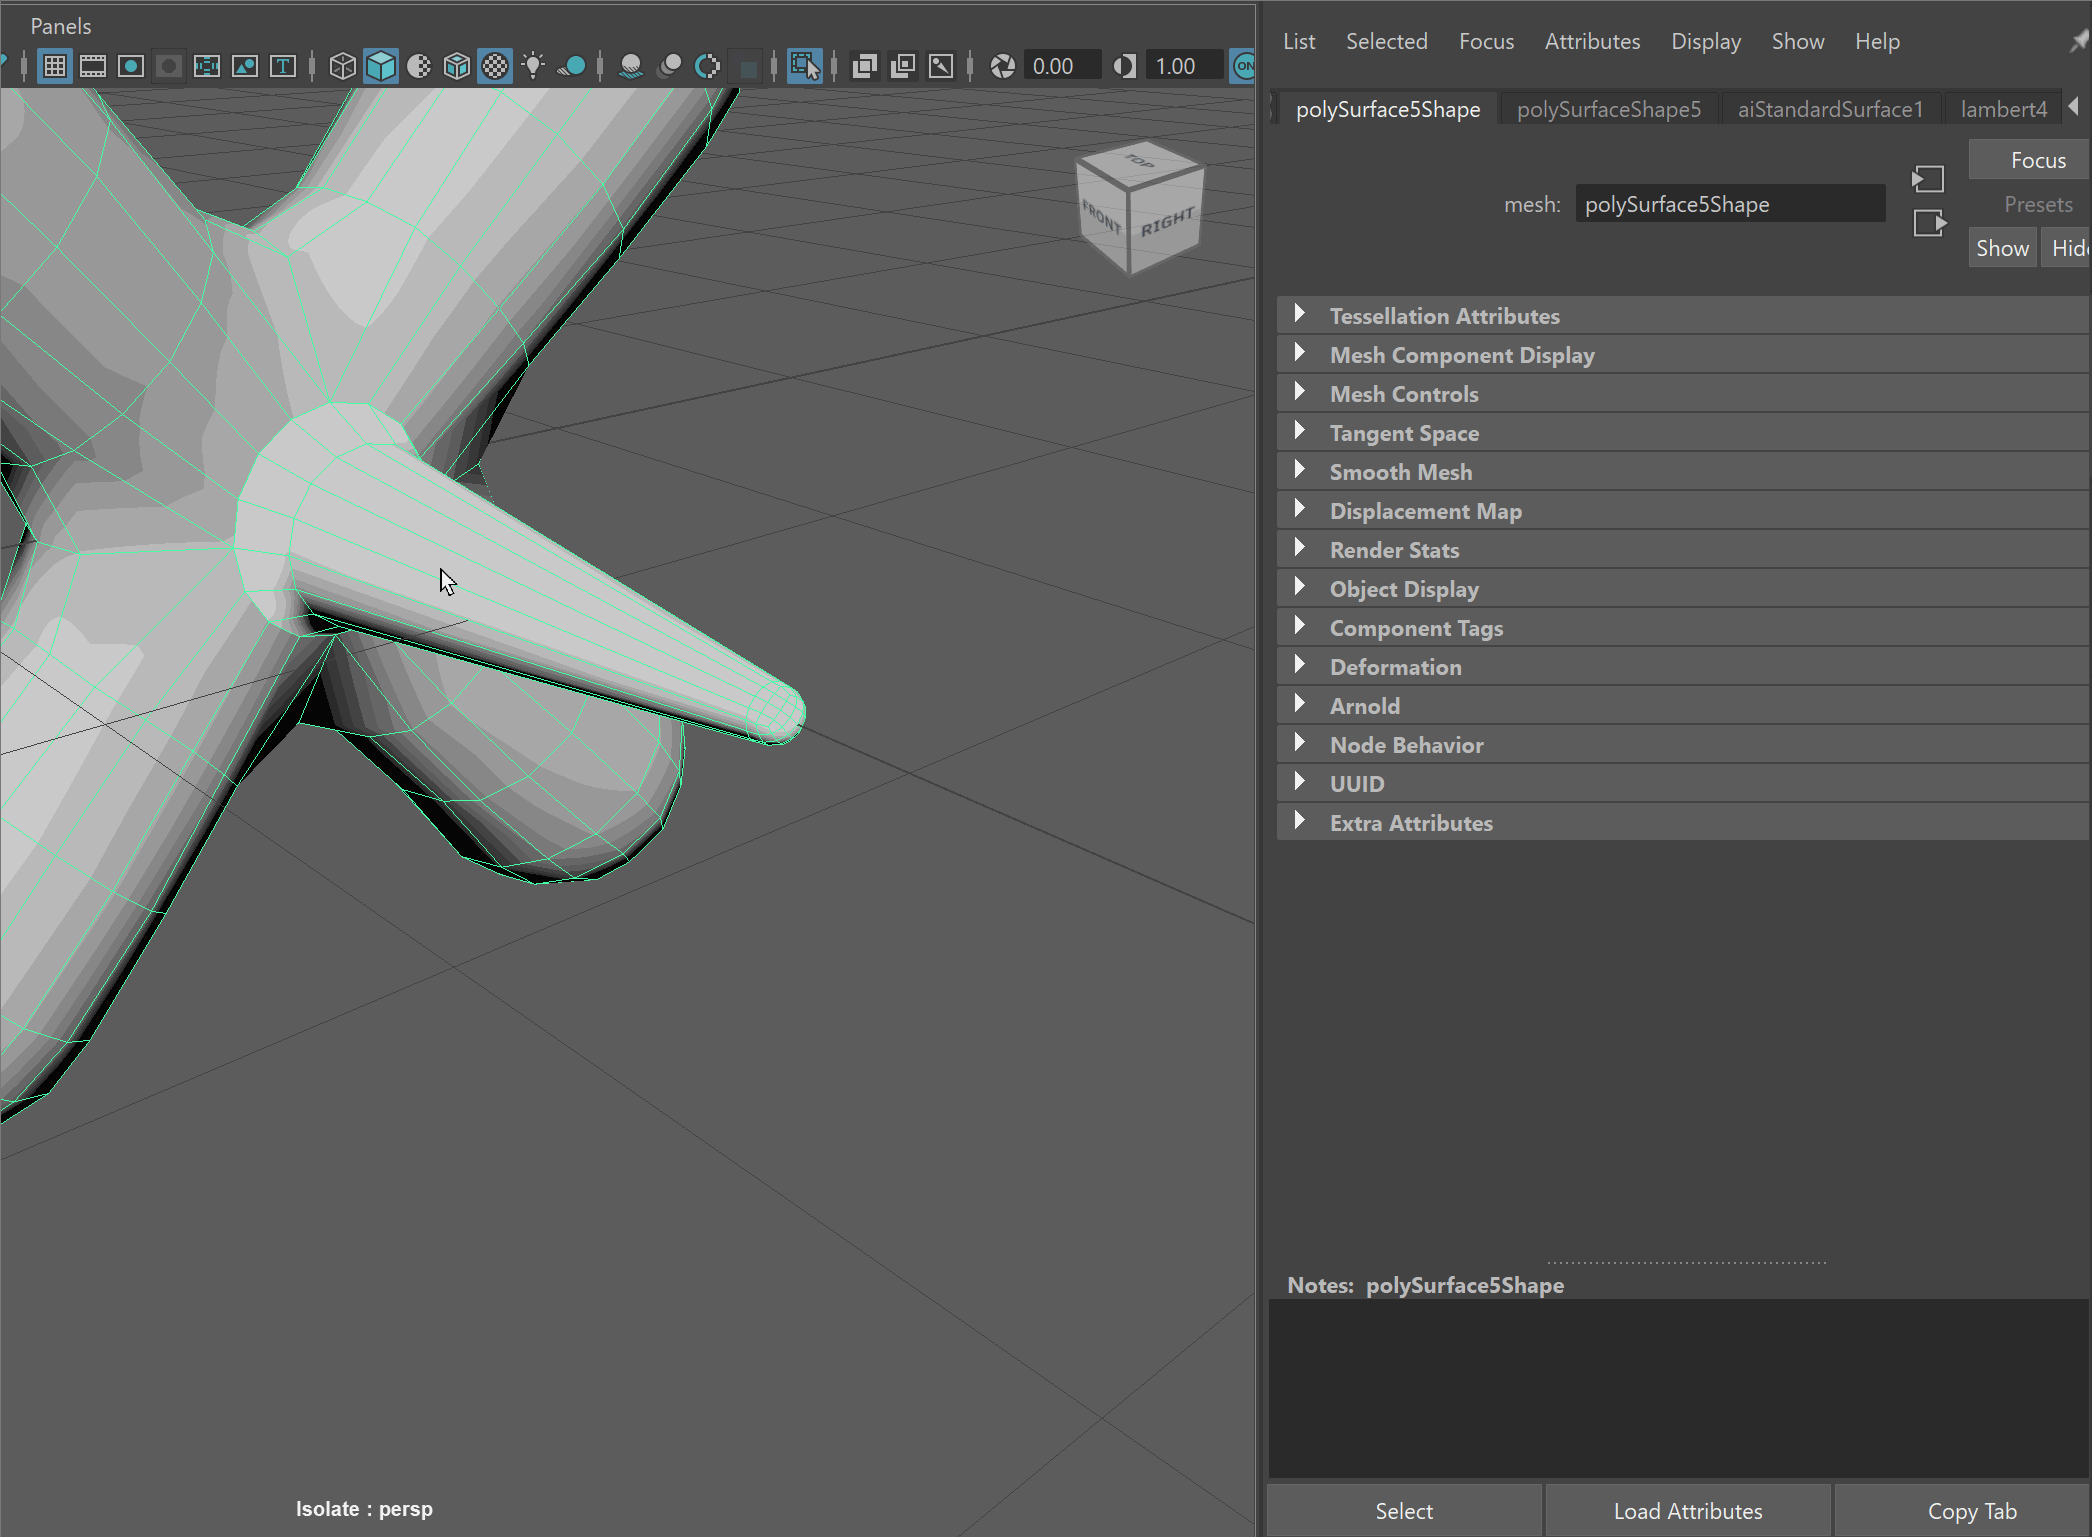Expand the Smooth Mesh section
Image resolution: width=2092 pixels, height=1537 pixels.
coord(1400,472)
